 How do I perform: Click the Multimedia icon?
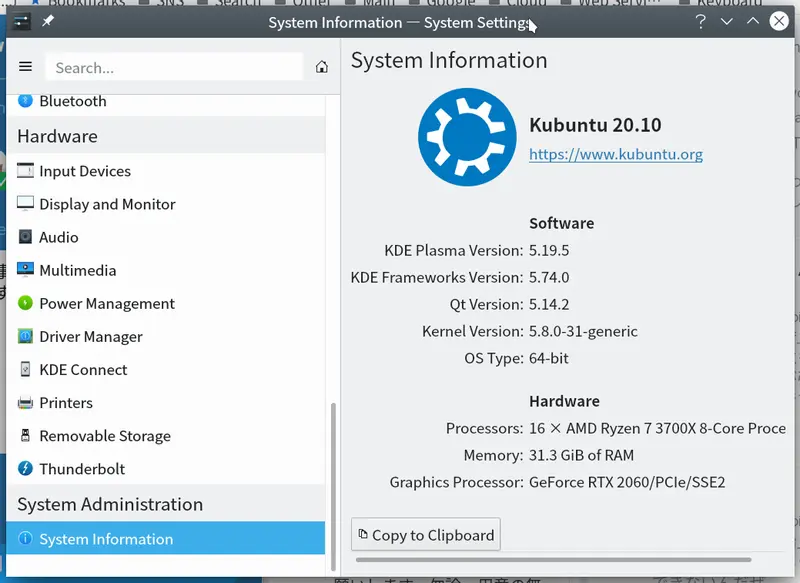point(25,269)
